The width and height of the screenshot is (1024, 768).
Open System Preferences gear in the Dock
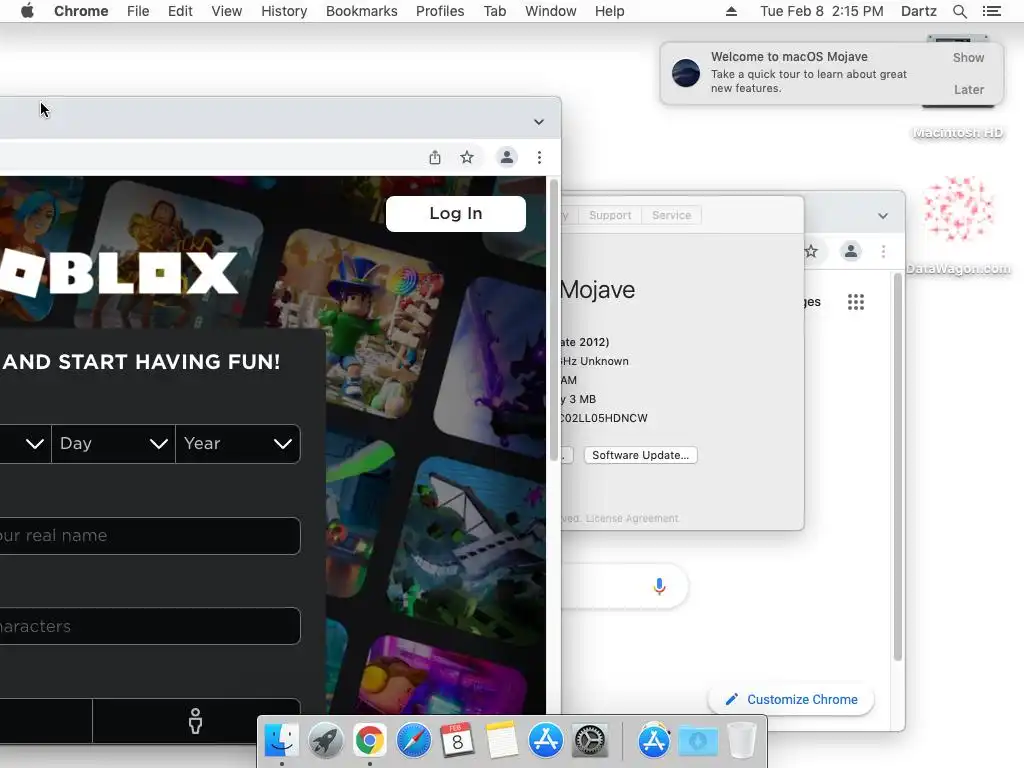(x=590, y=741)
